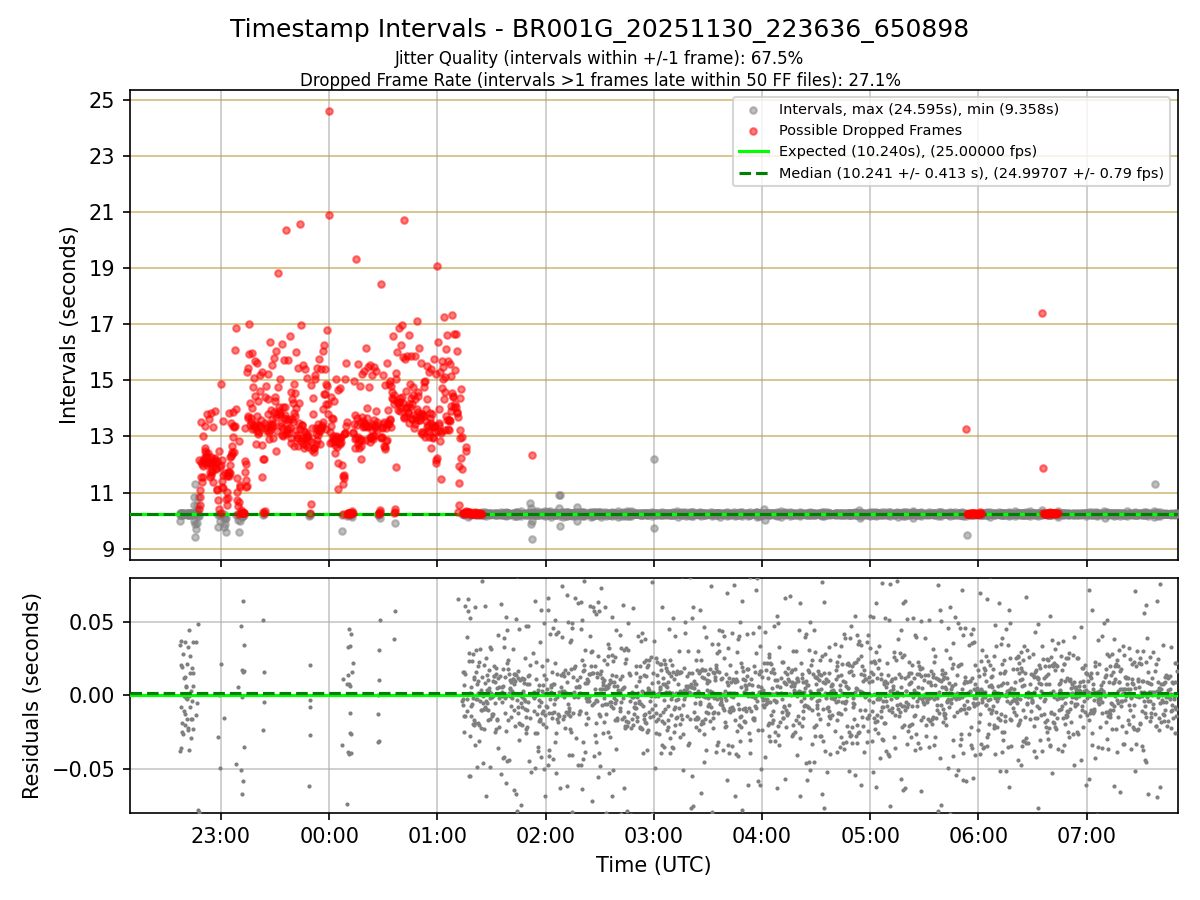Click the "Residuals (seconds)" y-axis label

point(32,696)
